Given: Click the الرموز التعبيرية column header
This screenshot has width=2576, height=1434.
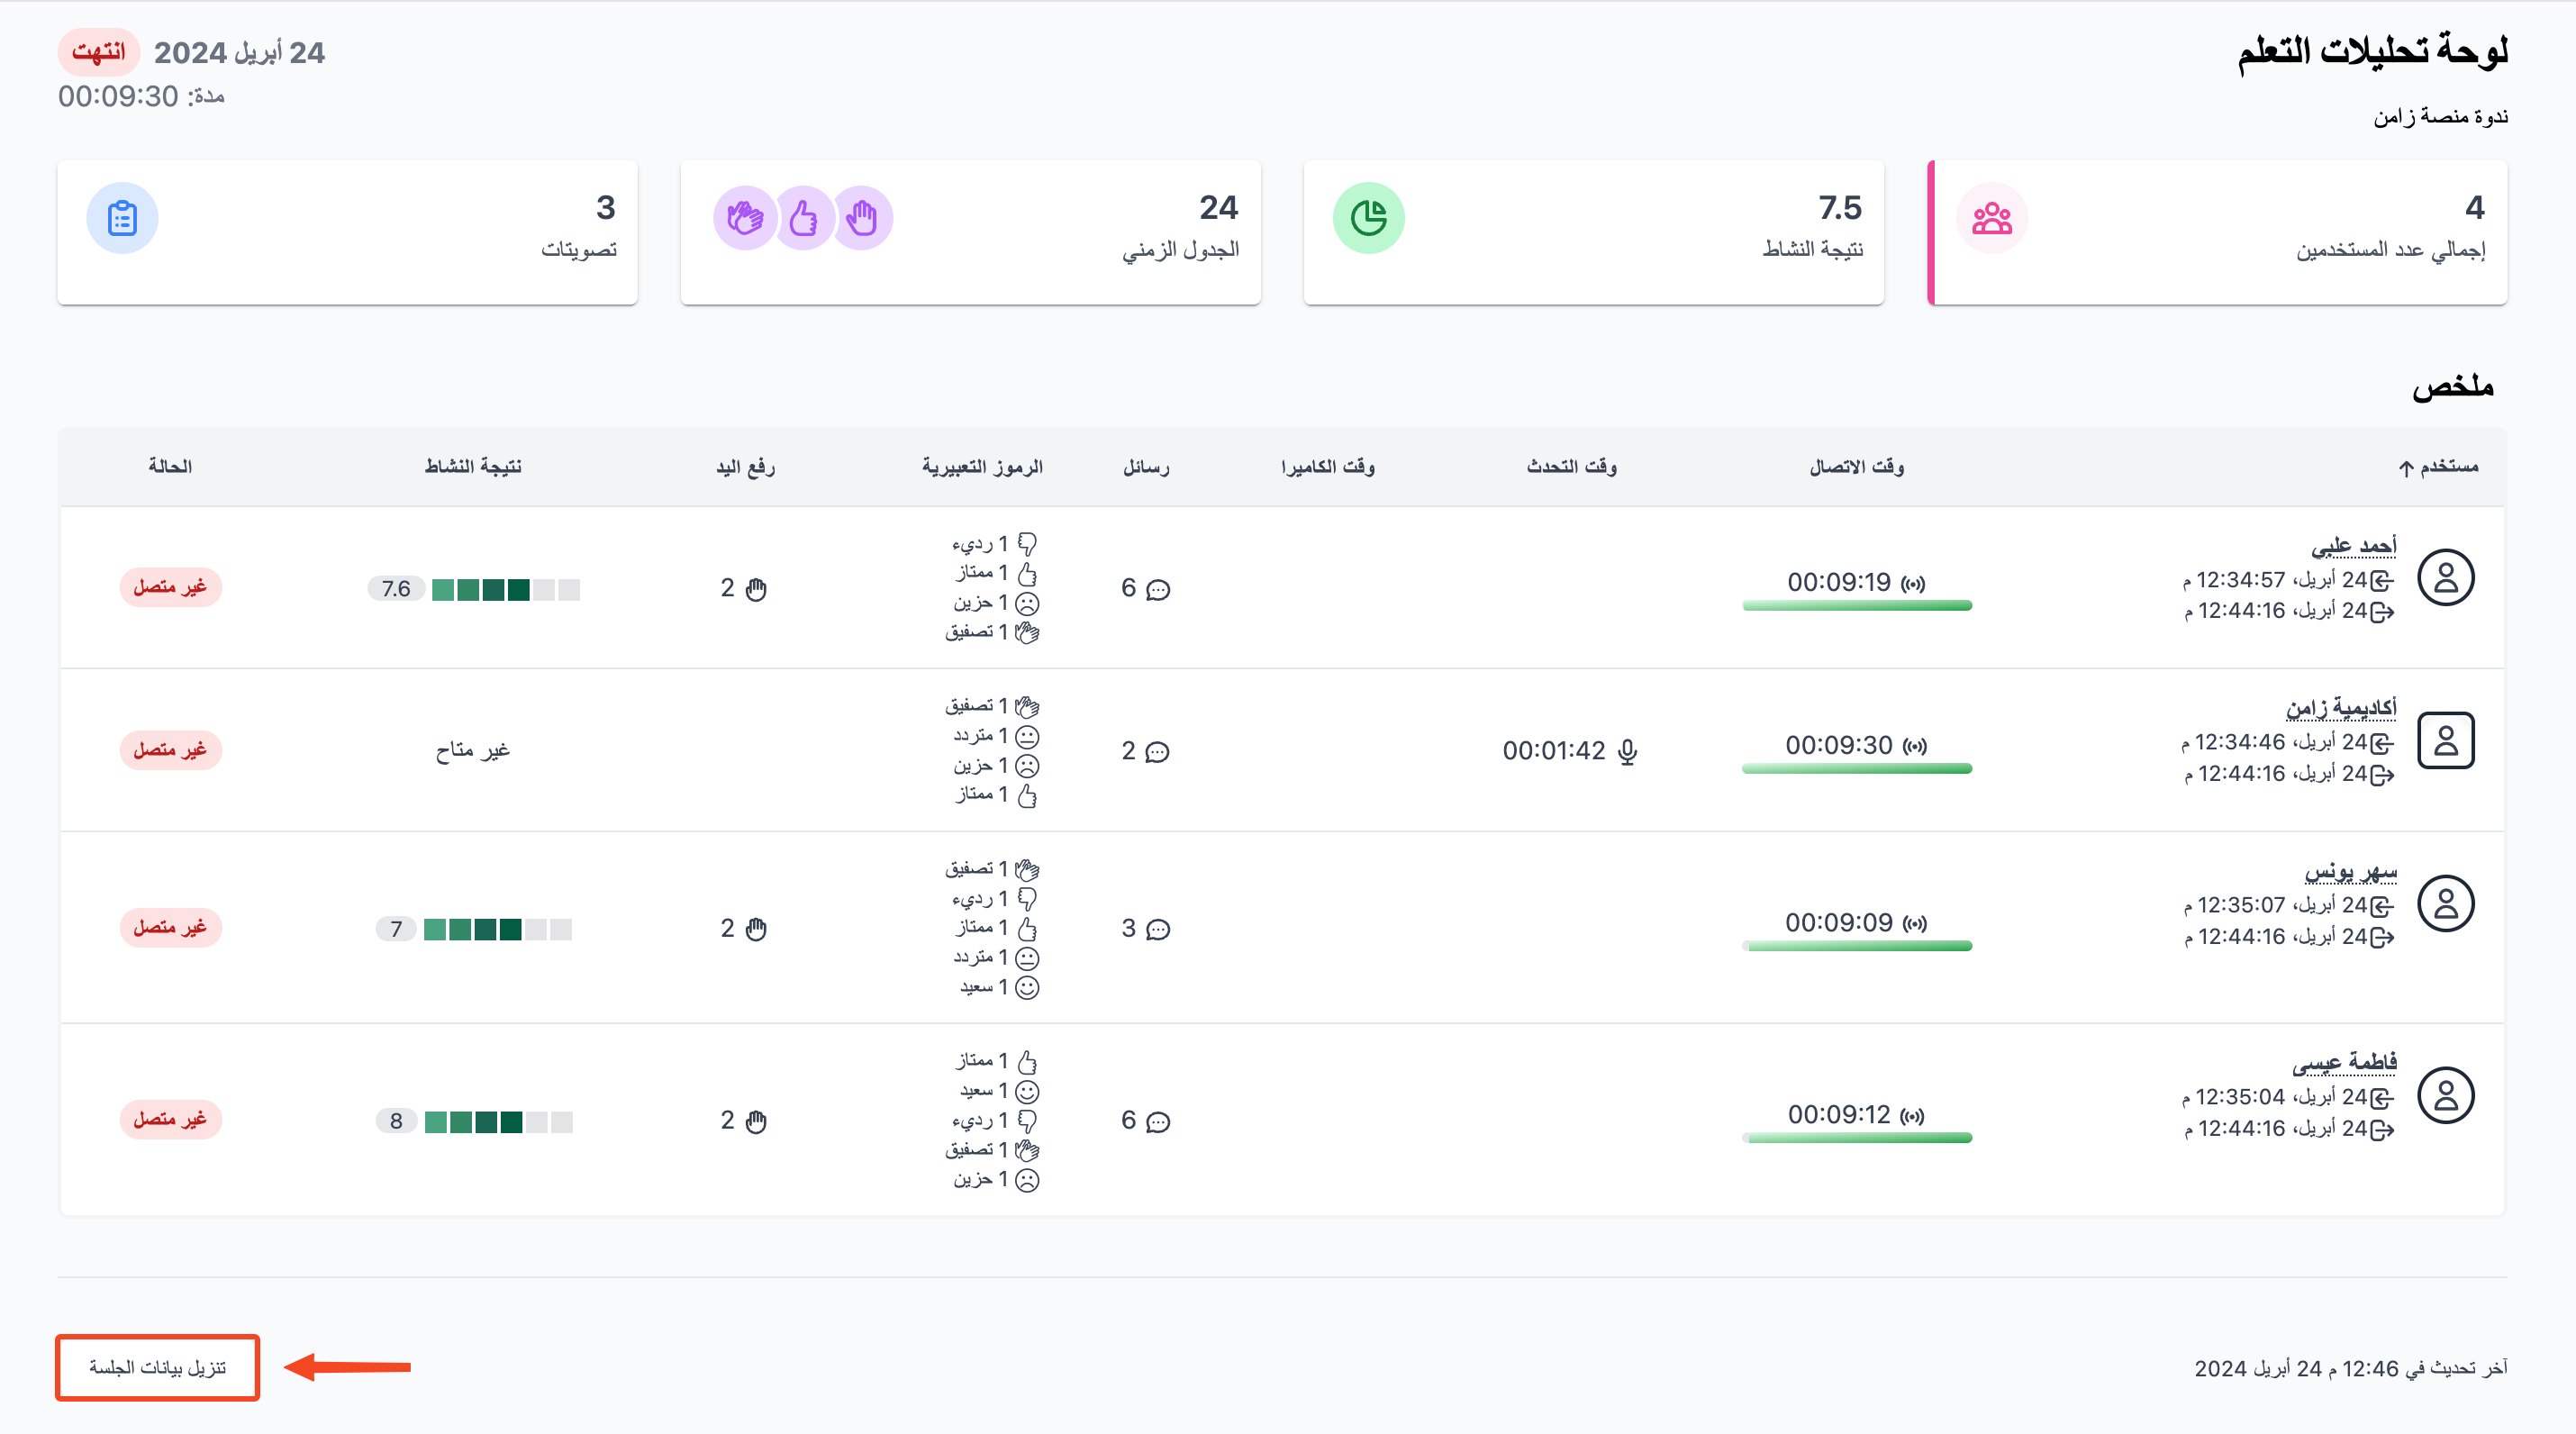Looking at the screenshot, I should 982,467.
